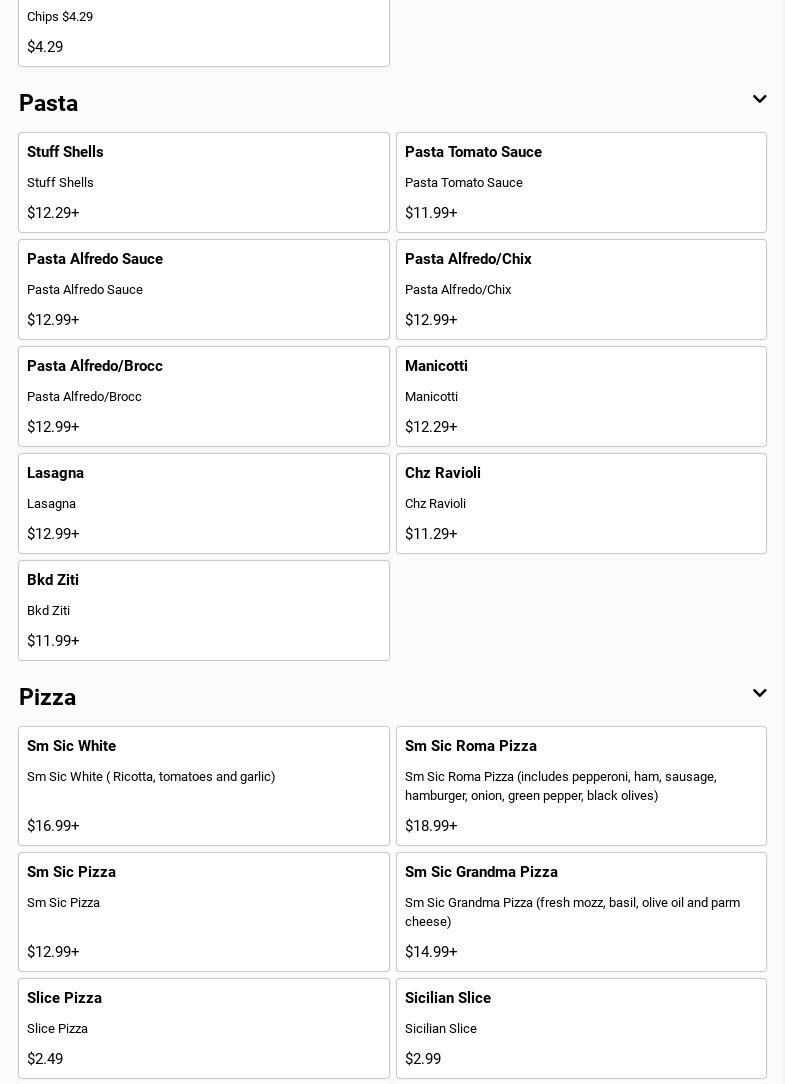
Task: Click the Chips $4.29 item card
Action: [203, 32]
